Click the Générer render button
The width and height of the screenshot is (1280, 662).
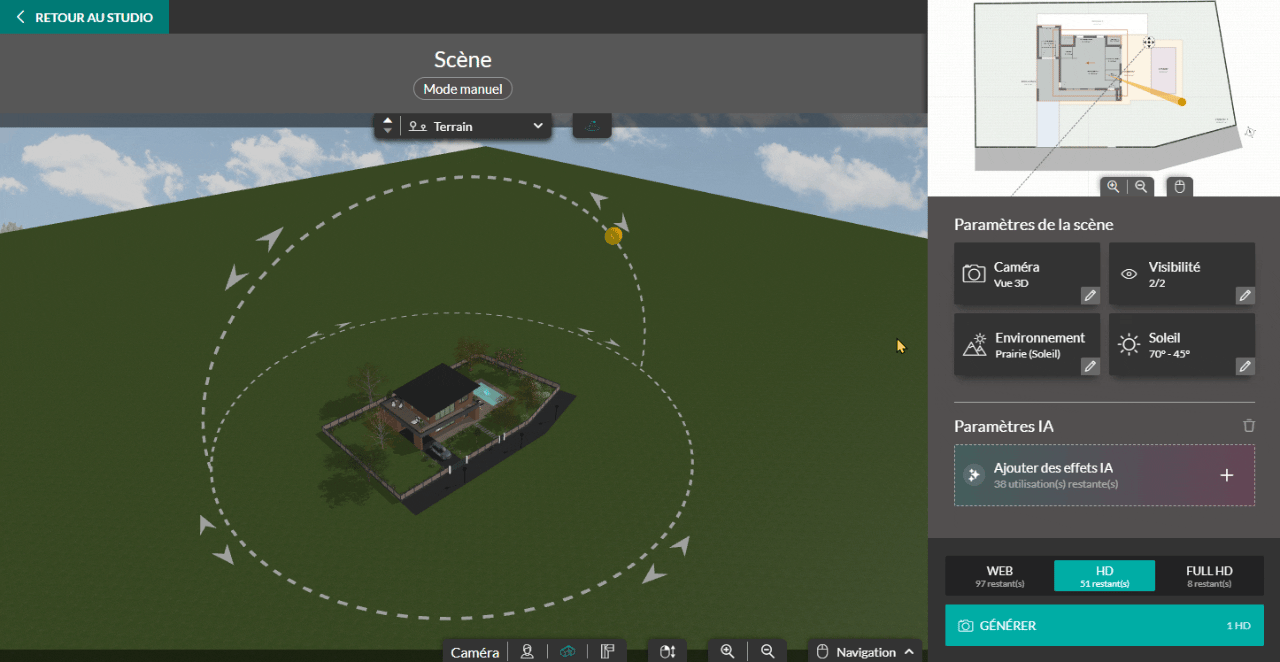pos(1104,625)
